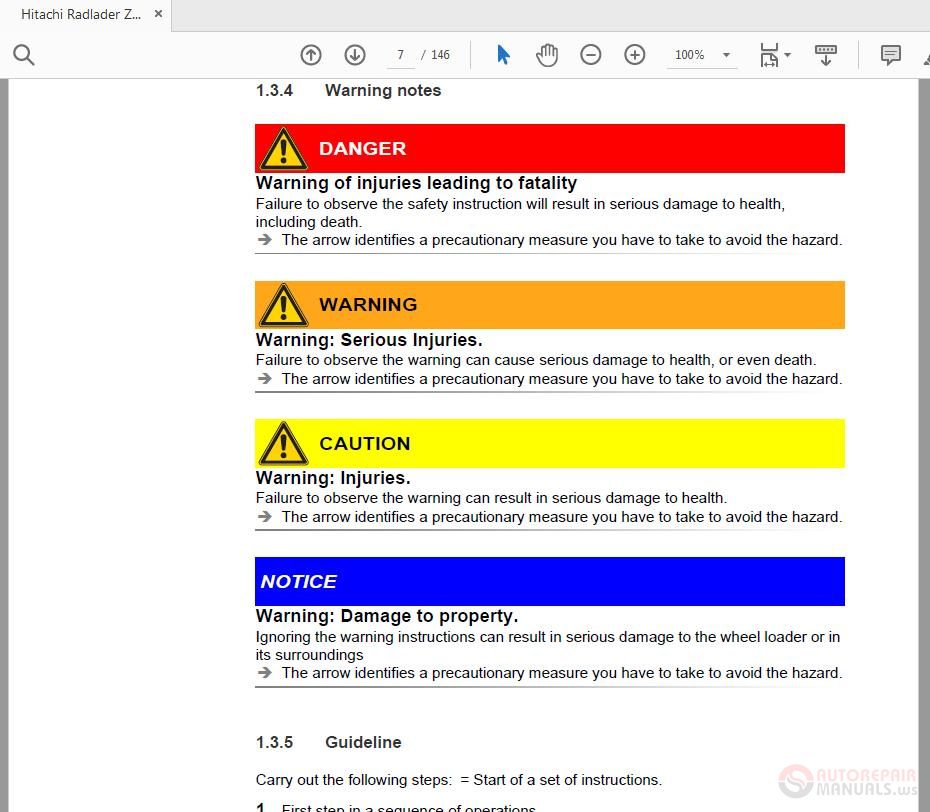This screenshot has height=812, width=930.
Task: Click the blue NOTICE banner
Action: 550,581
